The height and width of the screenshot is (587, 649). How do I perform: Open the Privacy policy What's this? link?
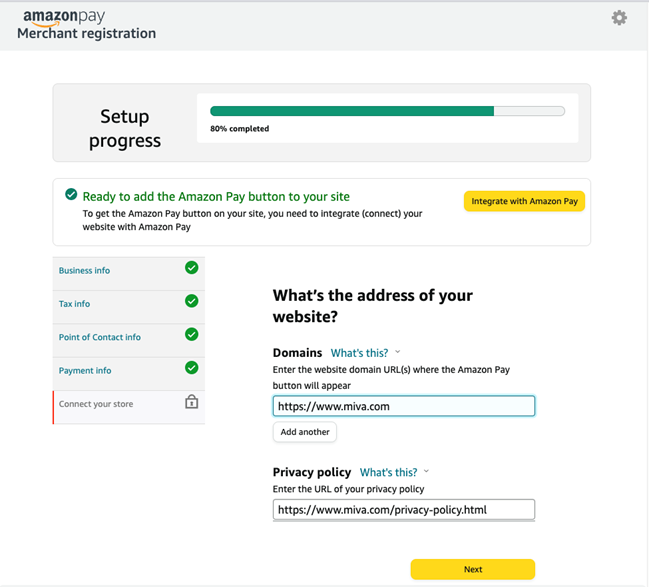point(388,472)
